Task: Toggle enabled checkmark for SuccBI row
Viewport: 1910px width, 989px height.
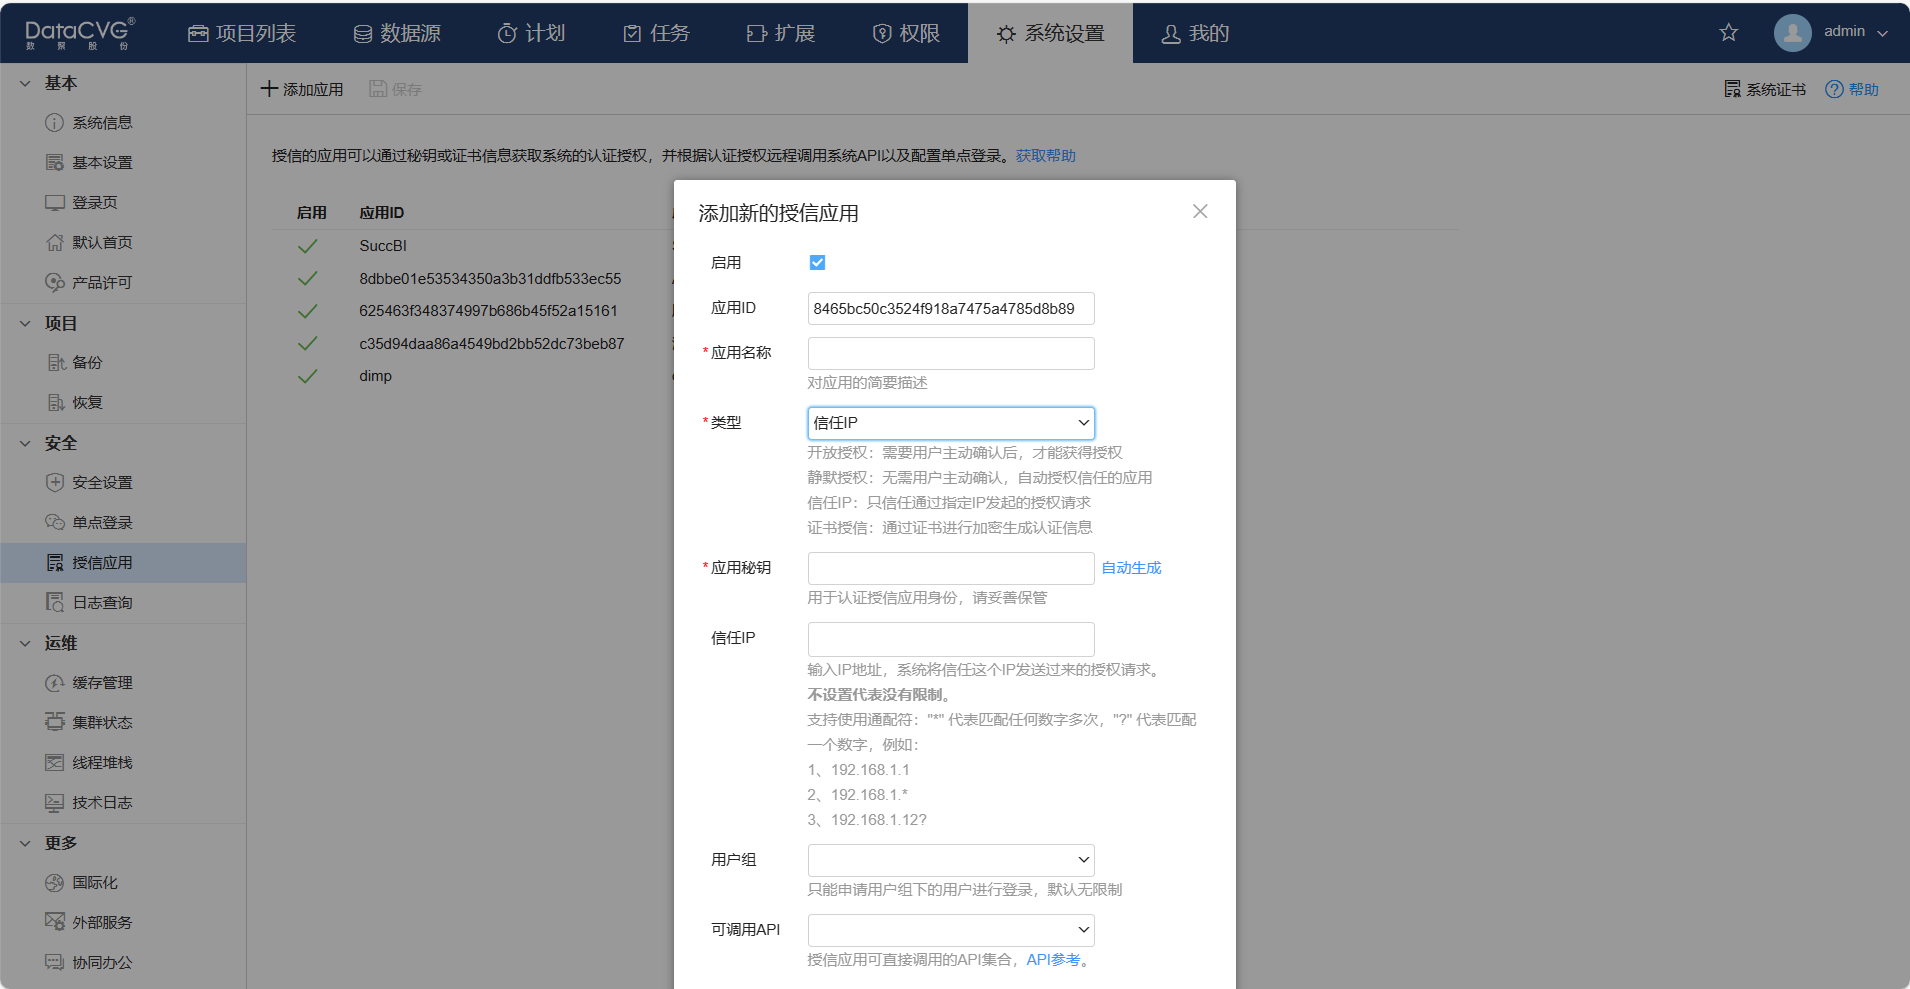Action: tap(308, 246)
